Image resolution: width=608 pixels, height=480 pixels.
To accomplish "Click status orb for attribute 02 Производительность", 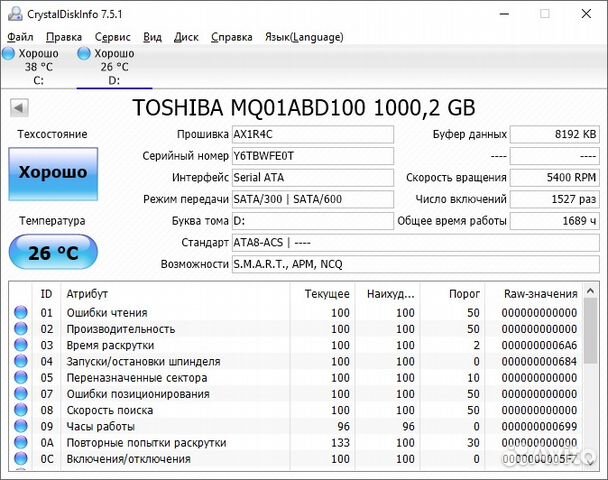I will [21, 328].
